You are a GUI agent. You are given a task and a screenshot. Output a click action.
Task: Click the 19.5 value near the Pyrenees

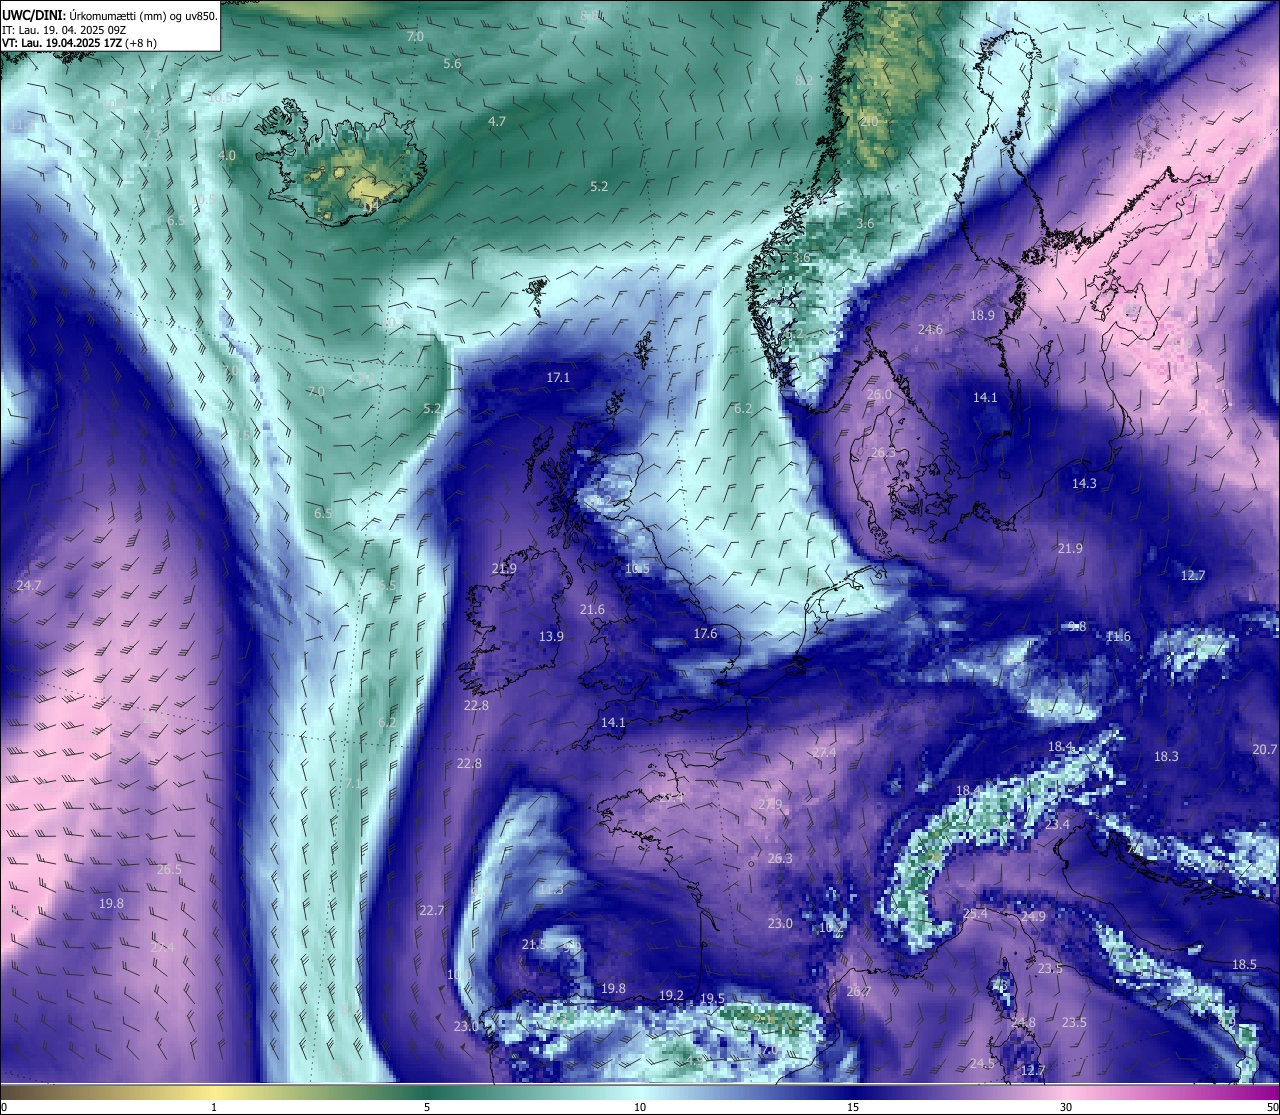(x=712, y=998)
